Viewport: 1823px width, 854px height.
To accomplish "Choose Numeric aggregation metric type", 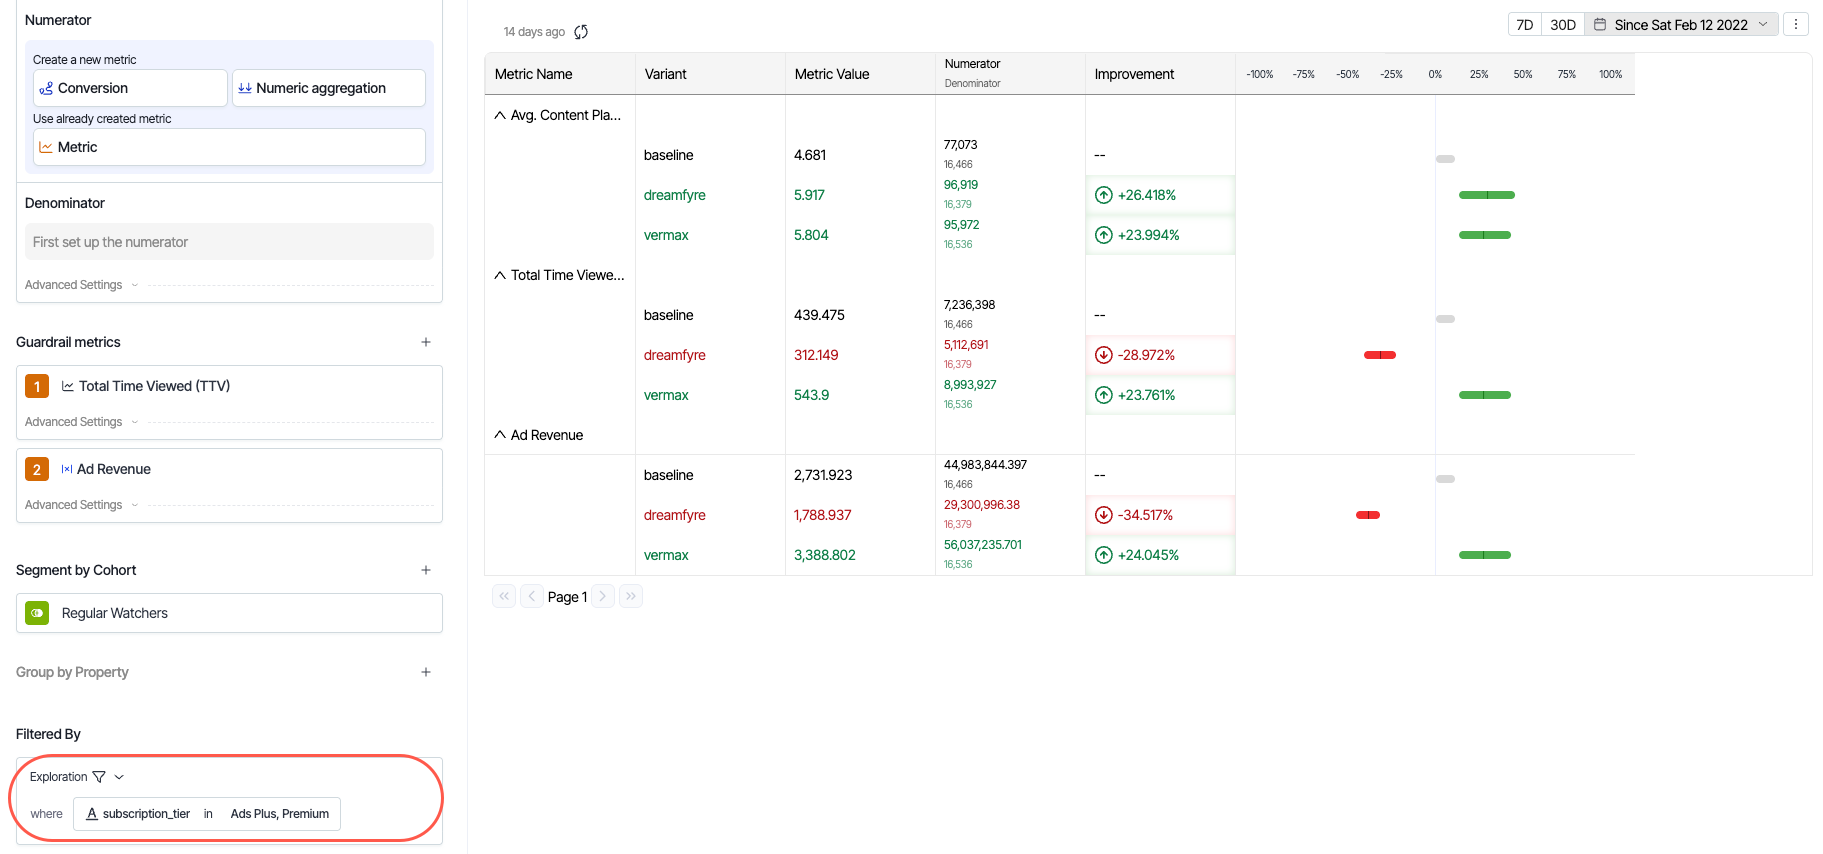I will [328, 88].
